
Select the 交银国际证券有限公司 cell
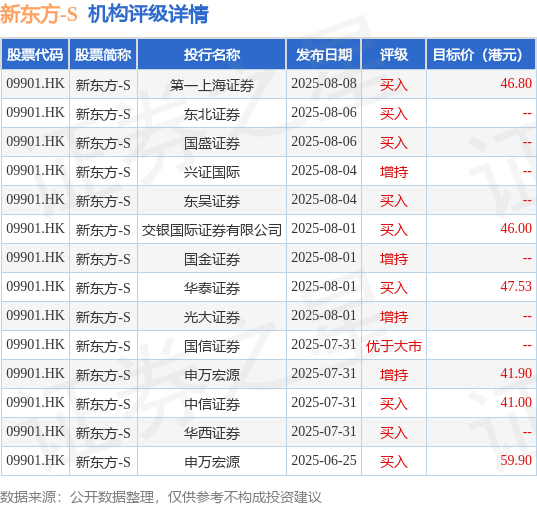tap(212, 230)
